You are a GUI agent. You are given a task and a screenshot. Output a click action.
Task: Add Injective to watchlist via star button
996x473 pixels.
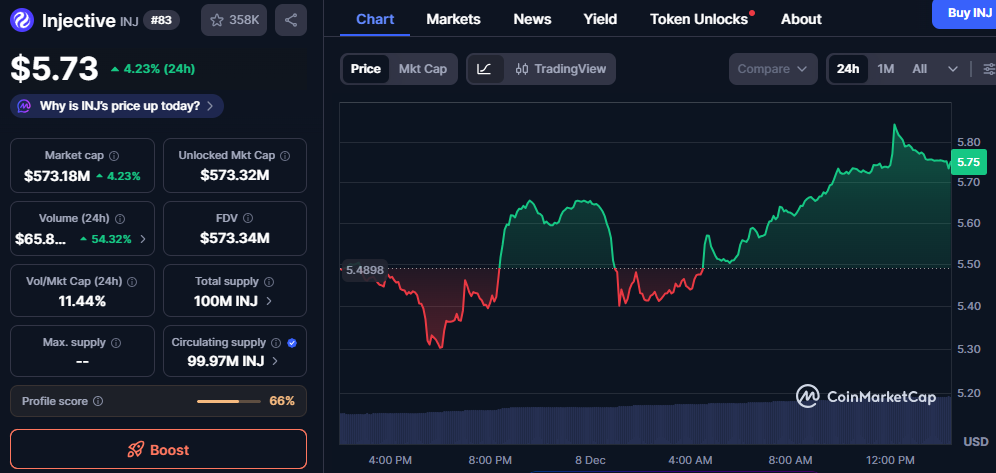click(233, 19)
